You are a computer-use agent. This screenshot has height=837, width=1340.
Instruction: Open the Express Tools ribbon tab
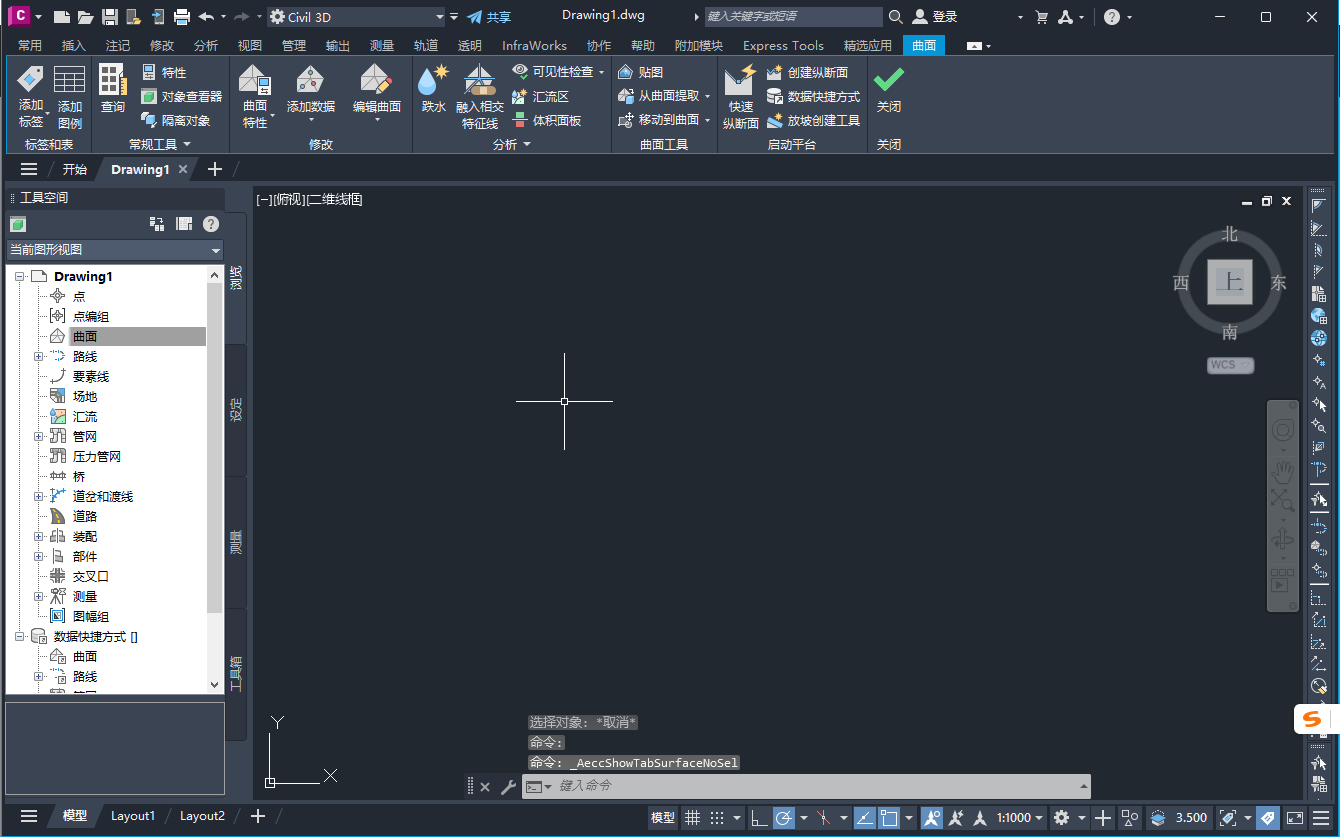coord(783,45)
